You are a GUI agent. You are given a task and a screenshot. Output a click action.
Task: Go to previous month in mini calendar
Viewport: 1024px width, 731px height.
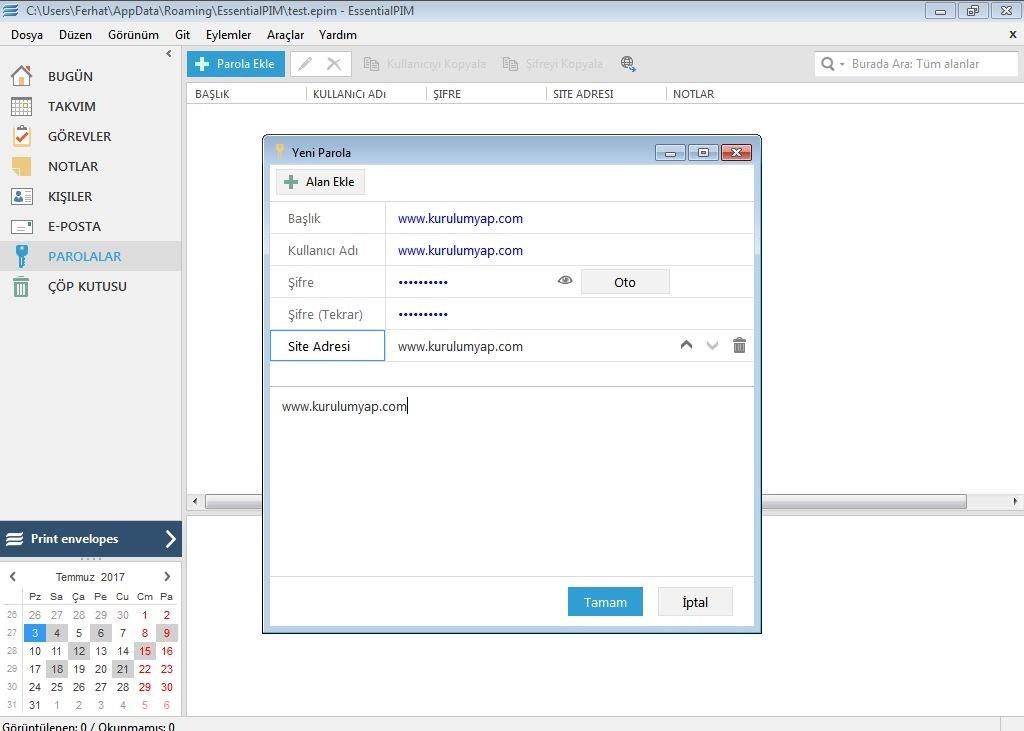coord(12,576)
